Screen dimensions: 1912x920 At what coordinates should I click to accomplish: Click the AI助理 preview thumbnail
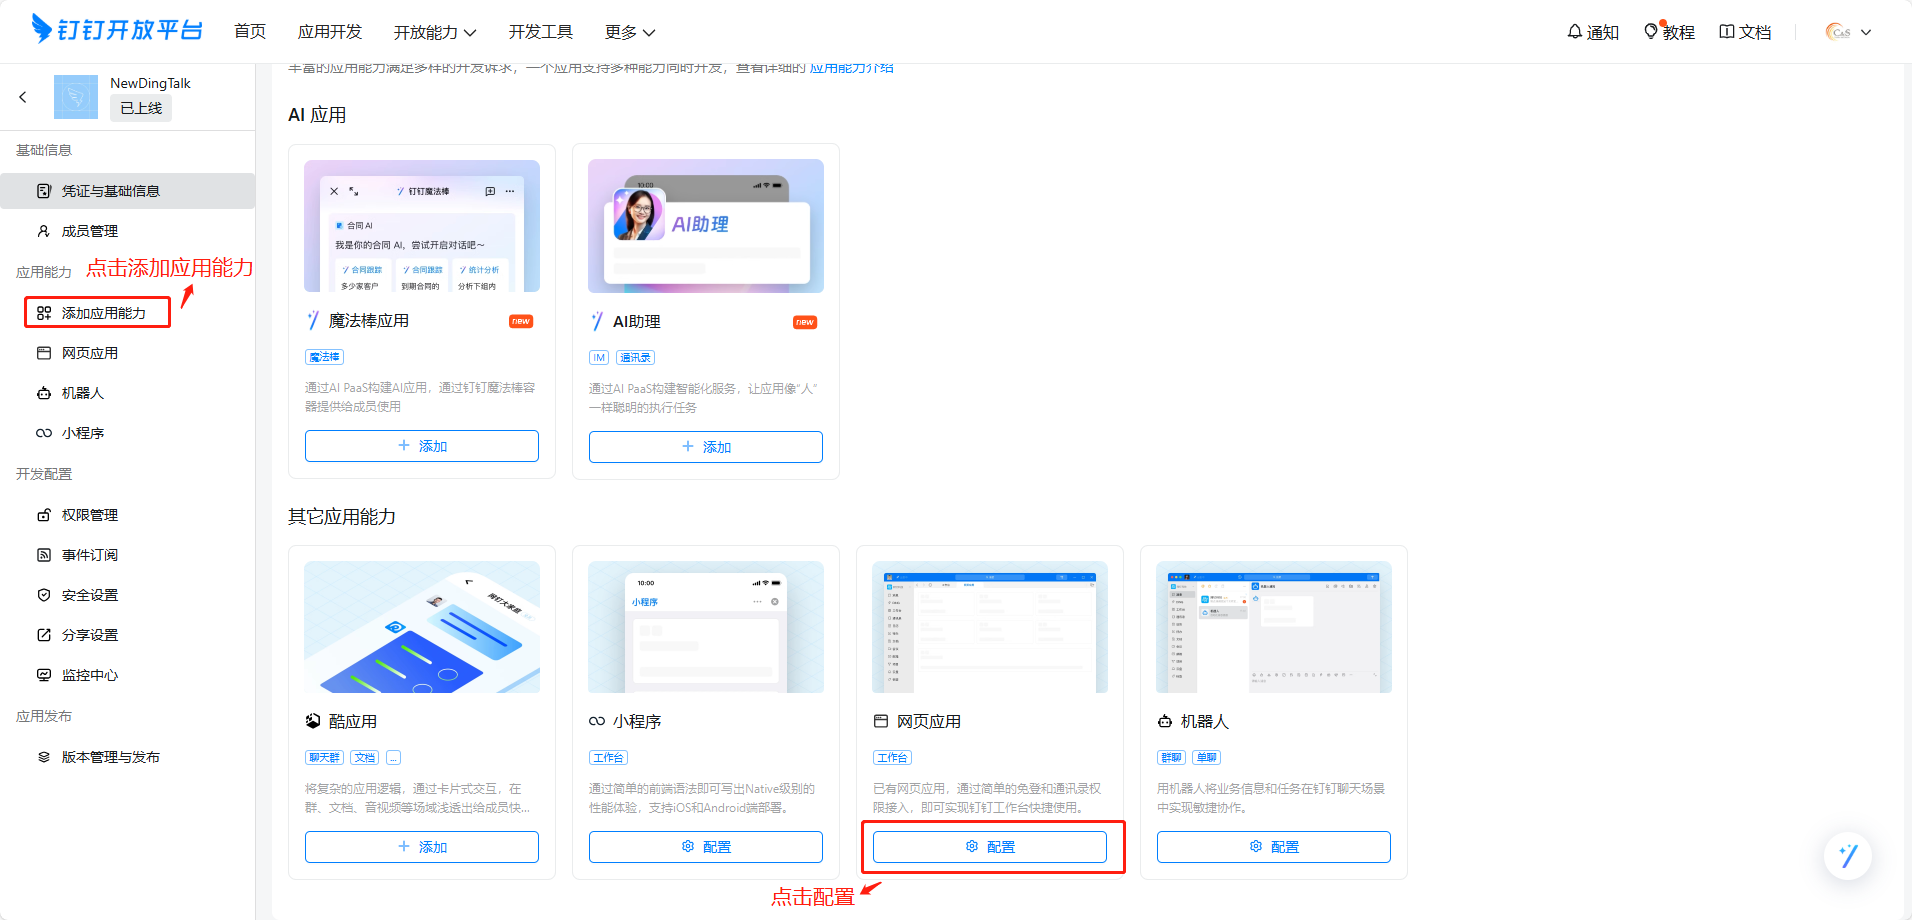(x=705, y=226)
